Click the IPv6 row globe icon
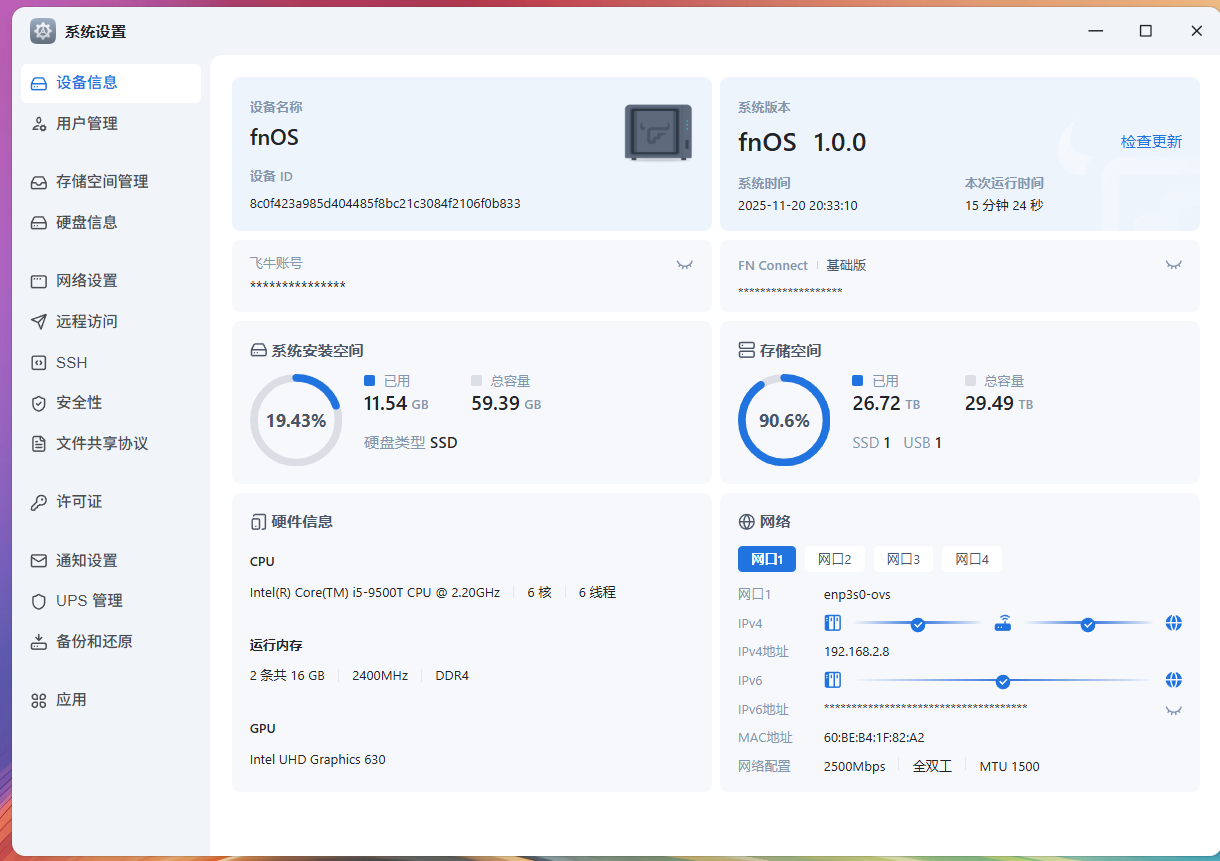 1174,681
